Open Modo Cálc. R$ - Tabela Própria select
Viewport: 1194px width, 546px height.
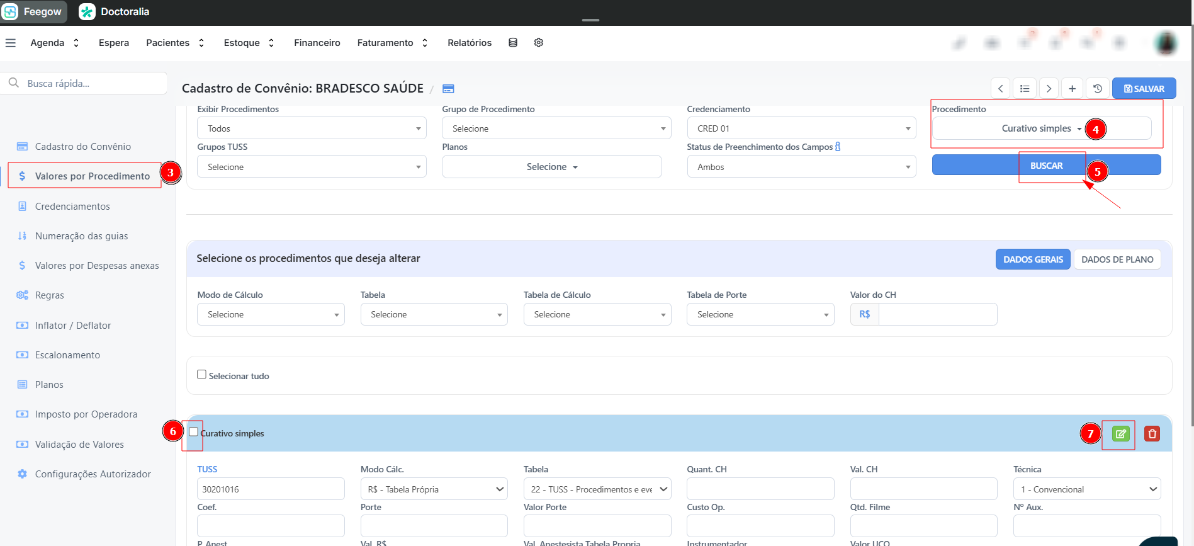coord(434,489)
